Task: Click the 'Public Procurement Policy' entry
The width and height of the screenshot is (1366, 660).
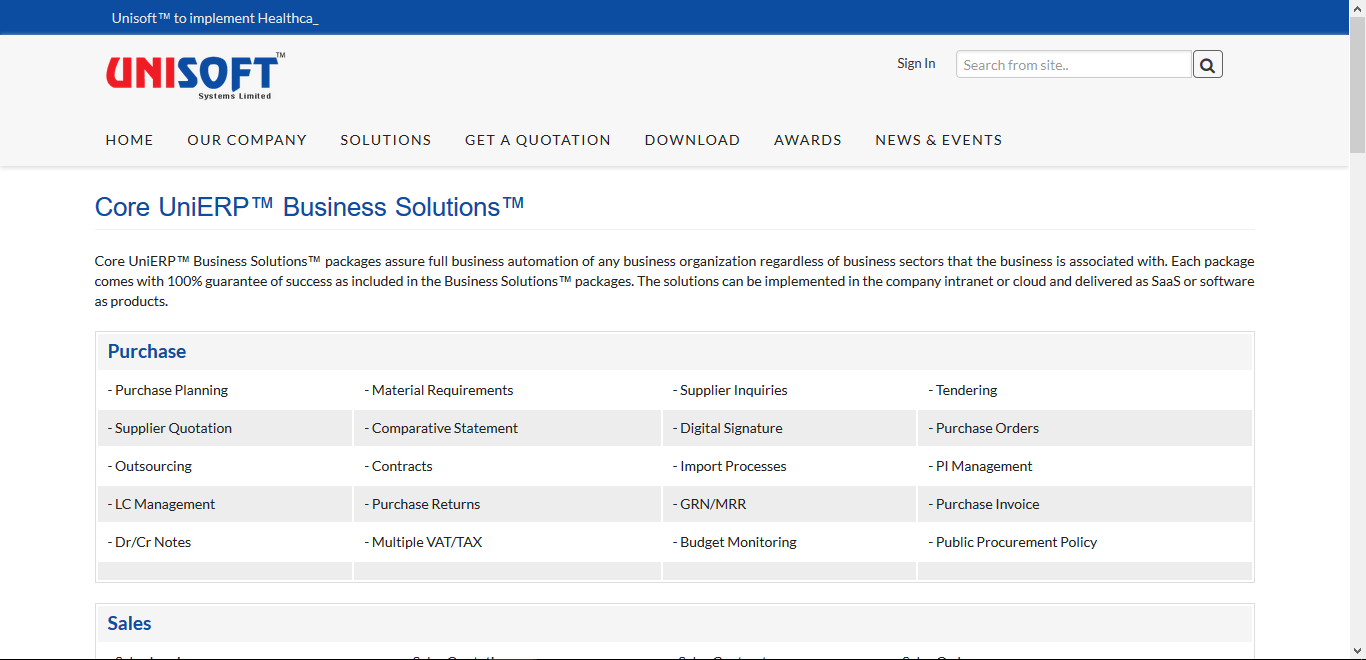Action: 1013,542
